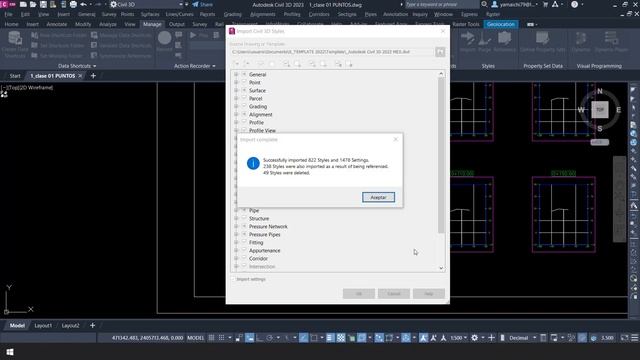The height and width of the screenshot is (360, 640).
Task: Open the Windows Start menu
Action: tap(10, 352)
